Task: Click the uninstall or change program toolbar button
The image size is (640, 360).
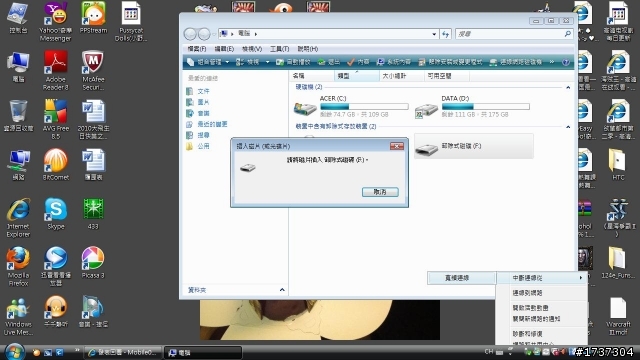Action: (451, 62)
